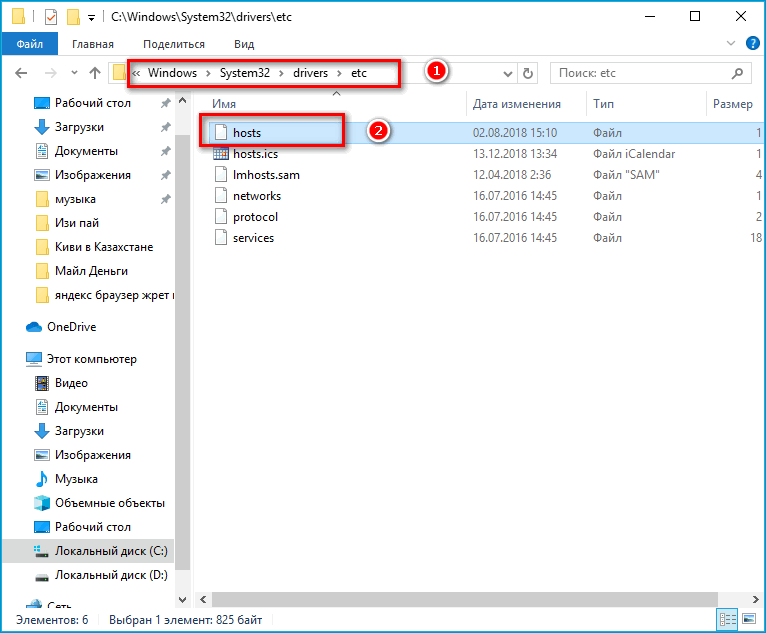The width and height of the screenshot is (766, 633).
Task: Select Локальный диск (C:) drive
Action: coord(111,550)
